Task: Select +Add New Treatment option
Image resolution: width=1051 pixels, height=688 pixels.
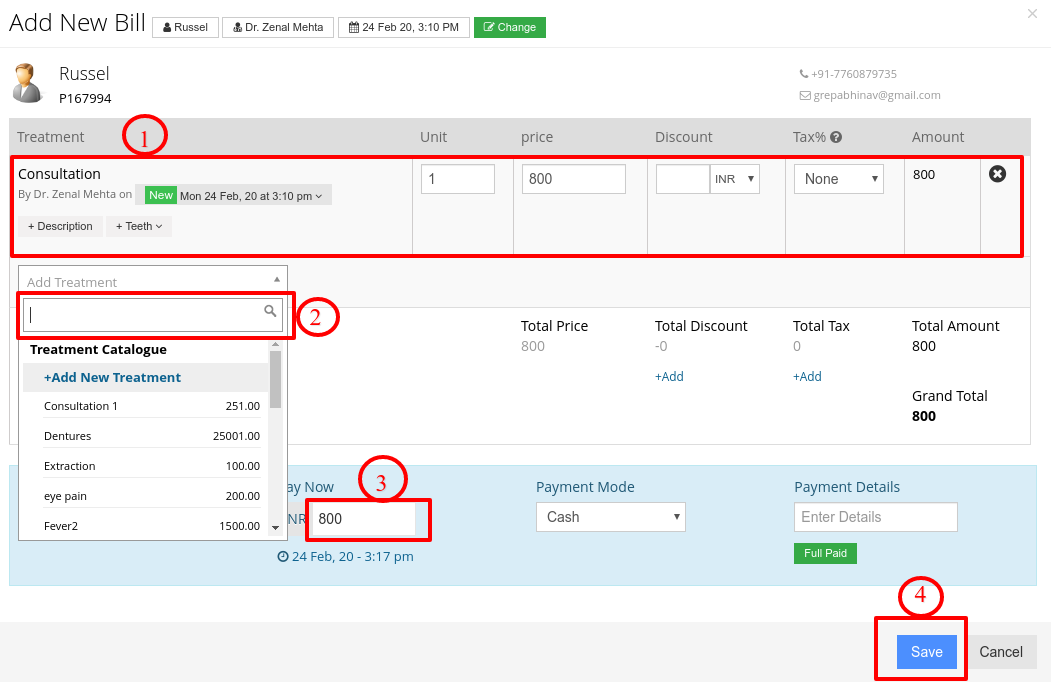Action: (x=145, y=378)
